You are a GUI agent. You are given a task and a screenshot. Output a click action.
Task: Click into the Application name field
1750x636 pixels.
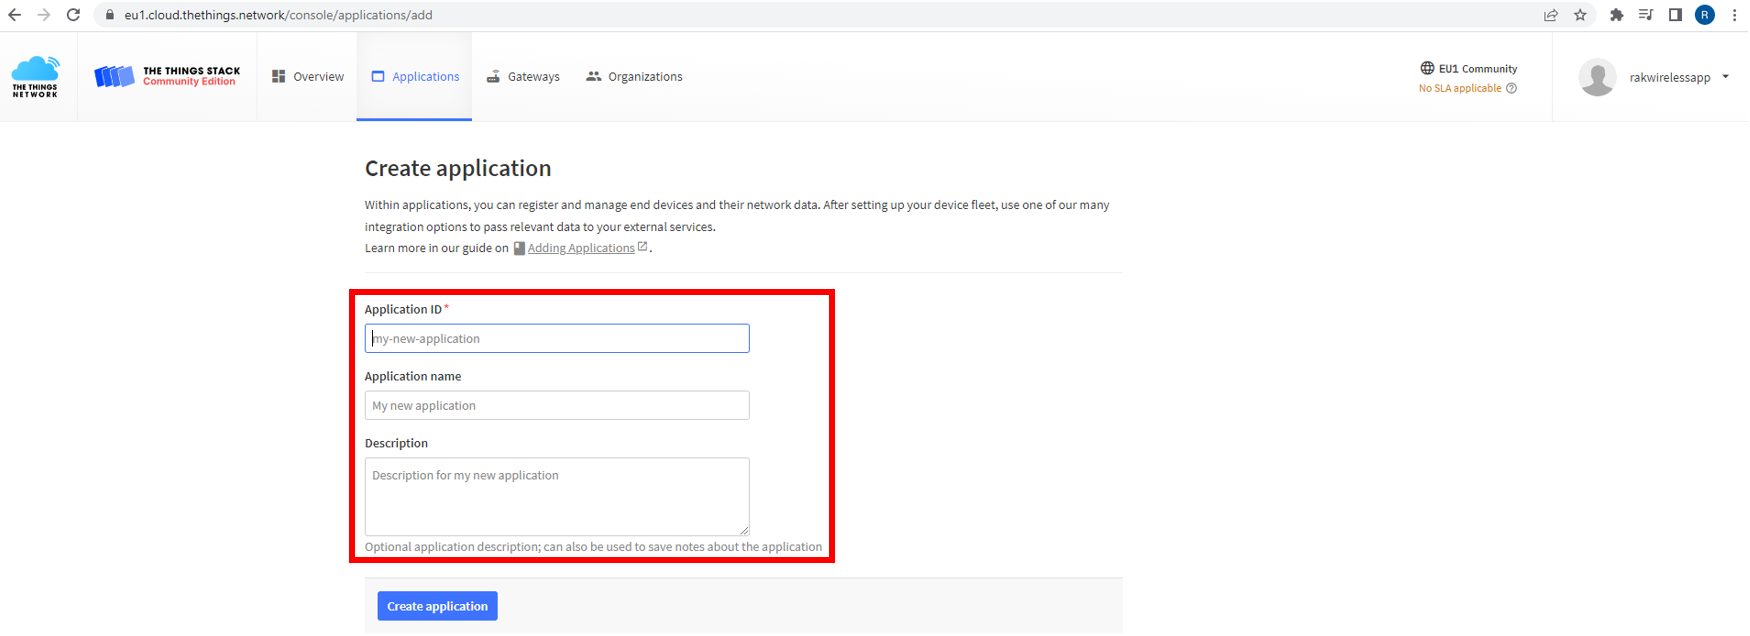(557, 405)
